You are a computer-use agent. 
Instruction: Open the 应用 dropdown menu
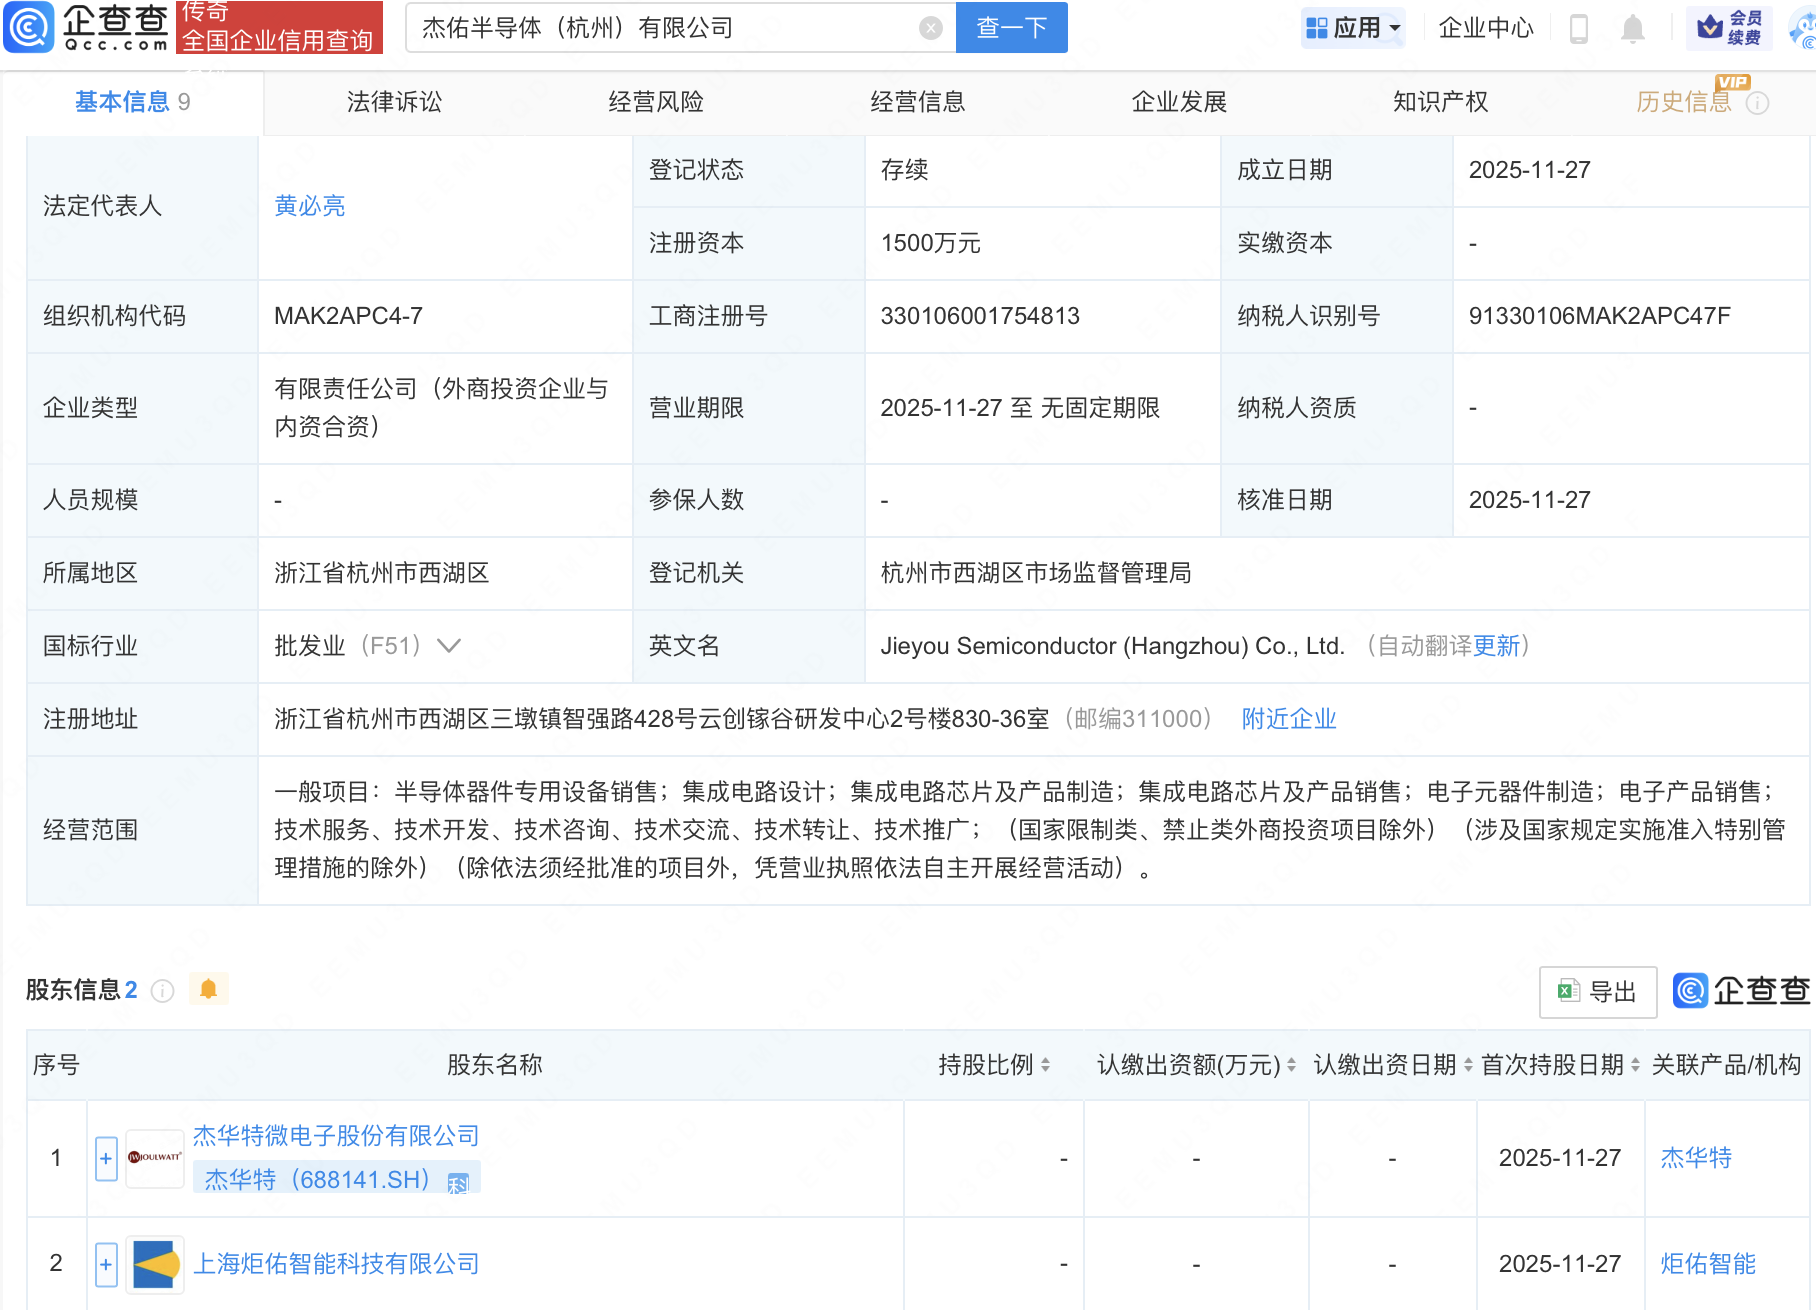point(1354,28)
